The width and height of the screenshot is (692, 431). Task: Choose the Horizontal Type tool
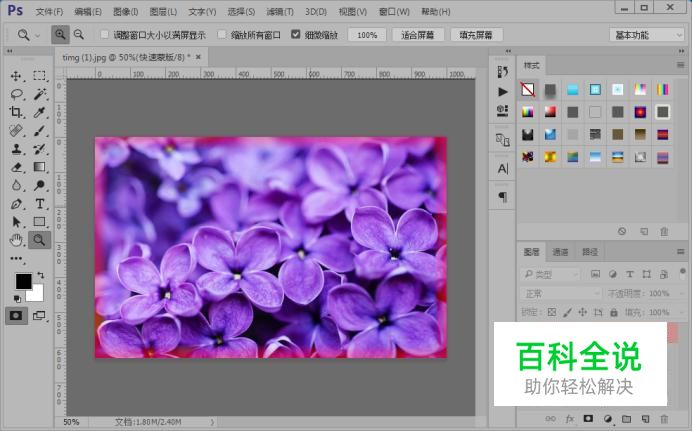click(x=40, y=204)
